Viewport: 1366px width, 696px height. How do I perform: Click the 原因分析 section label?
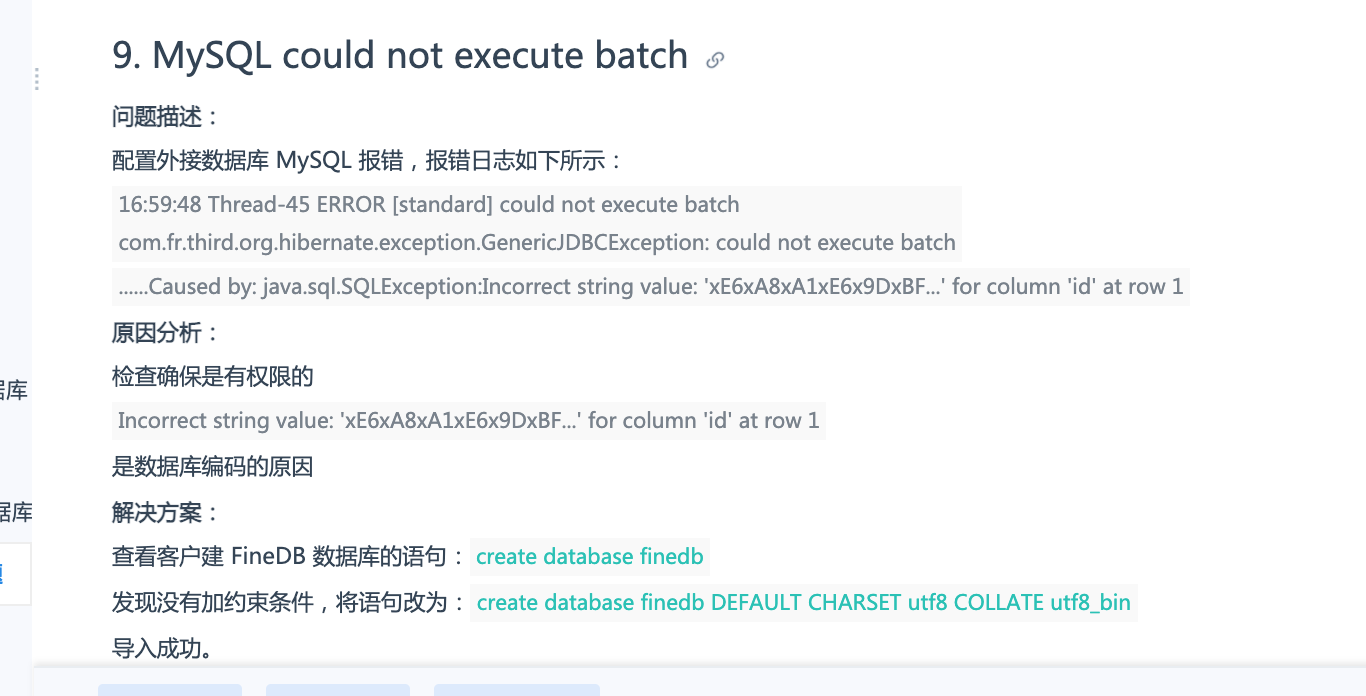click(165, 333)
